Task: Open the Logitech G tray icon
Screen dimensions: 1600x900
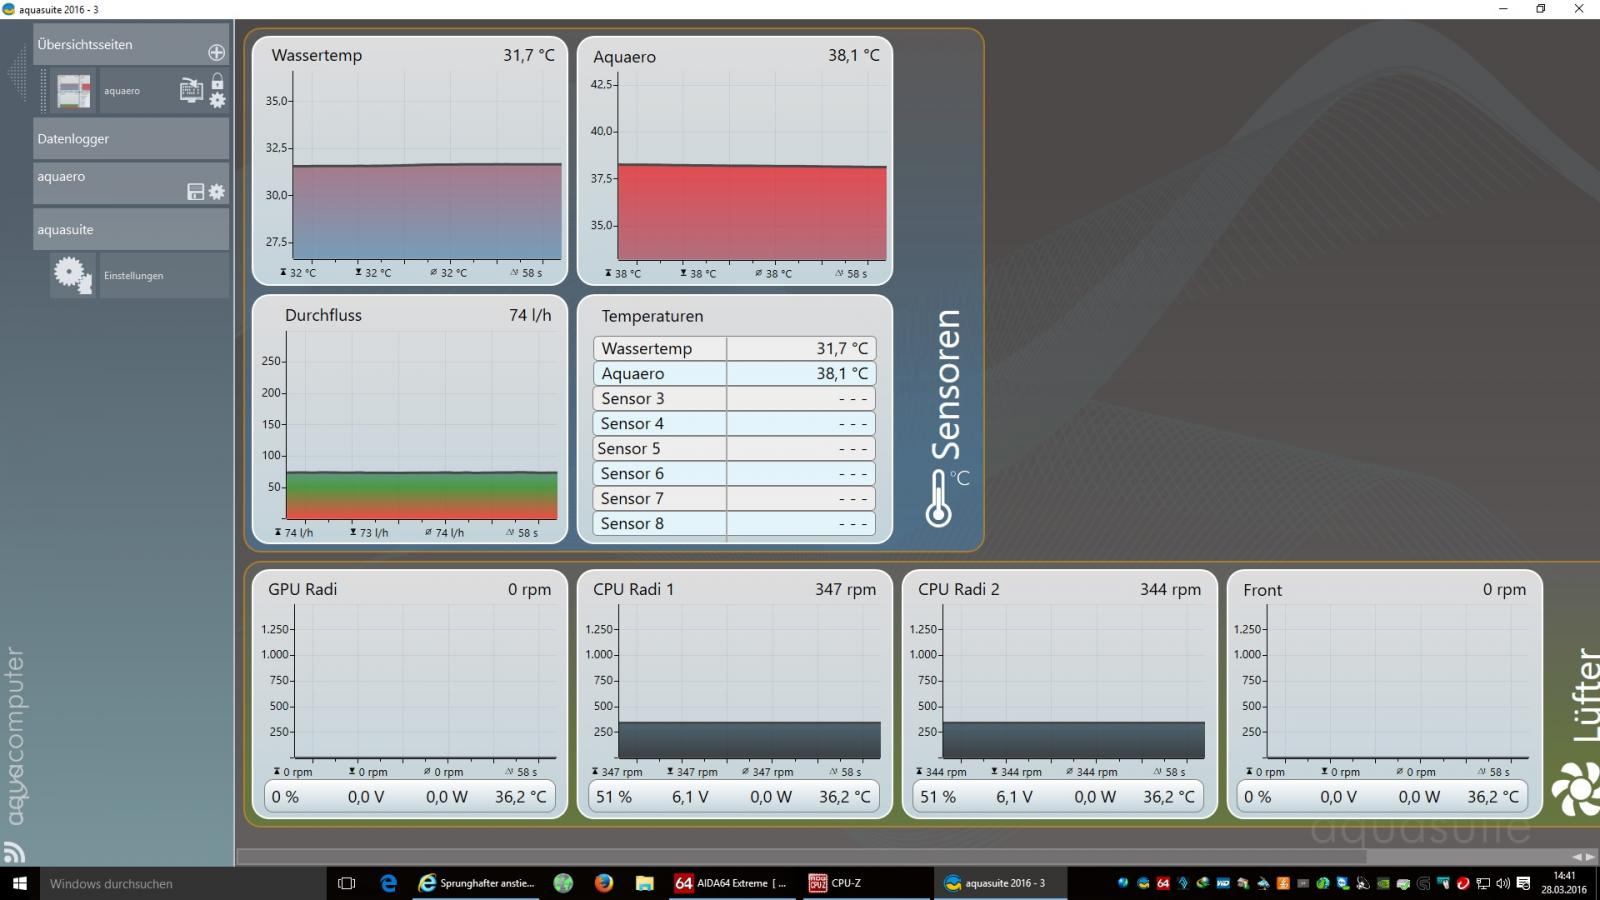Action: pos(1423,883)
